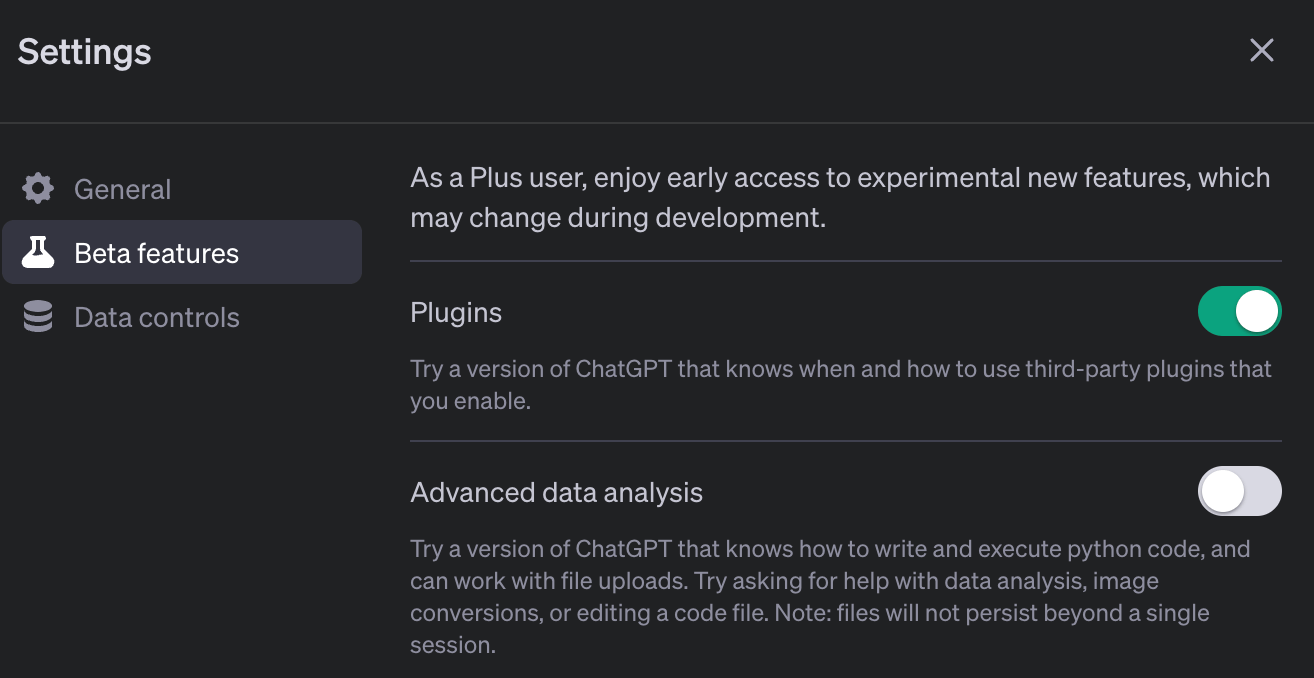Click the Plugins setting label

[456, 313]
